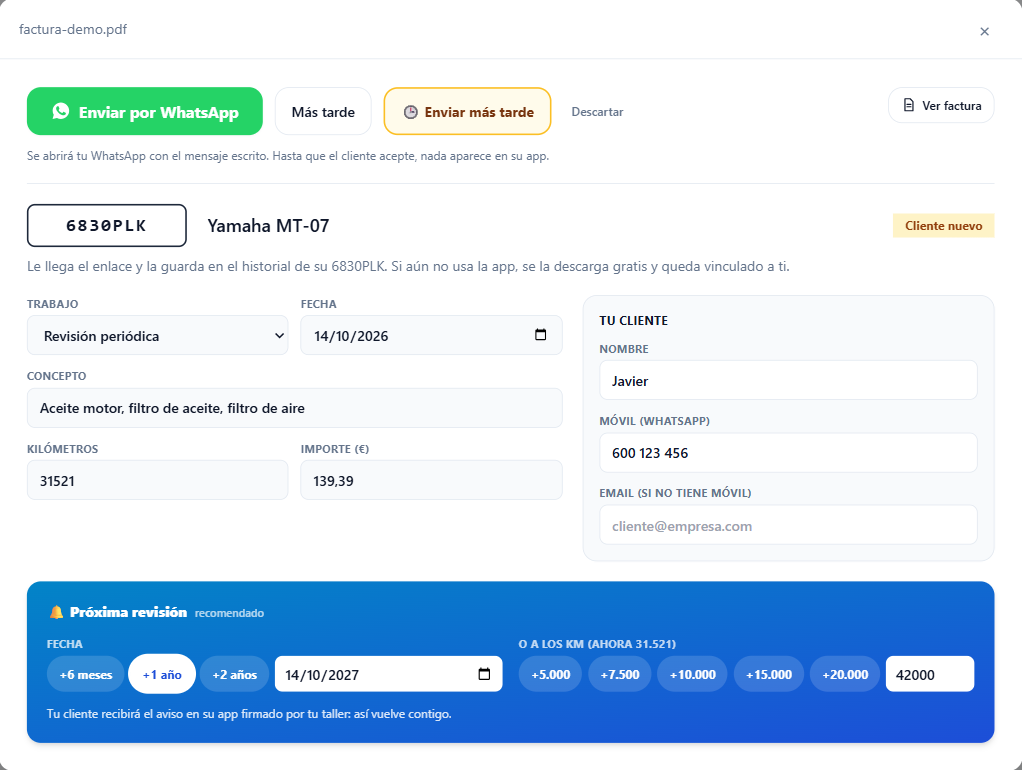
Task: Choose the +20.000 km option
Action: tap(845, 674)
